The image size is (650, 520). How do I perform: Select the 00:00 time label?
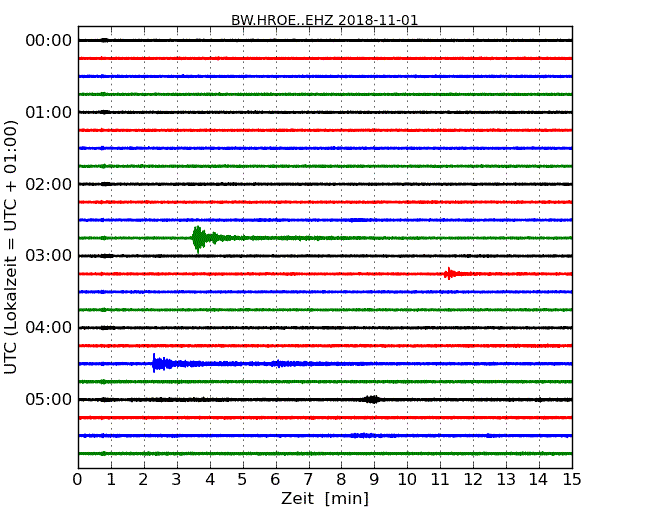pos(49,41)
